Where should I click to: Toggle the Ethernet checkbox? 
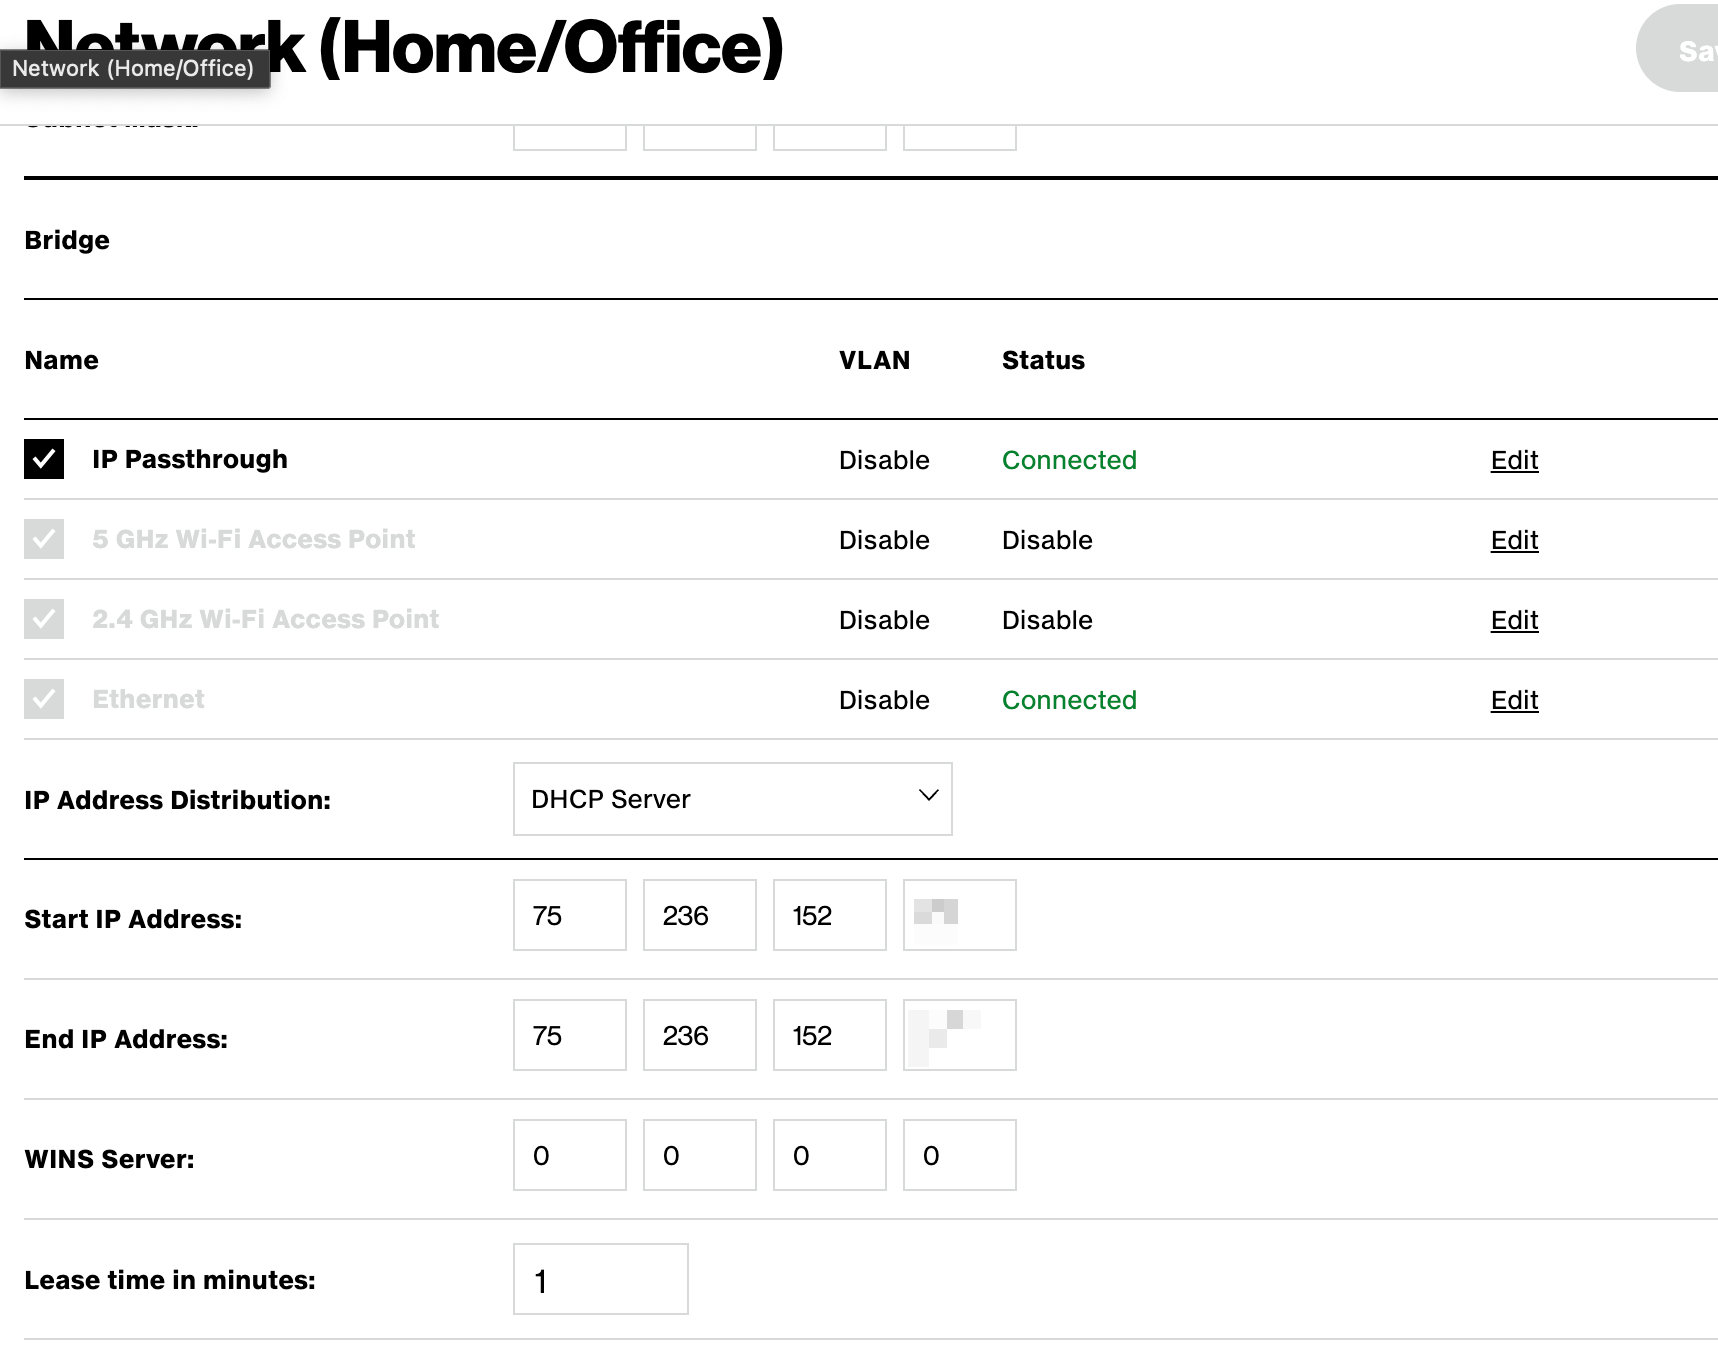[x=44, y=699]
